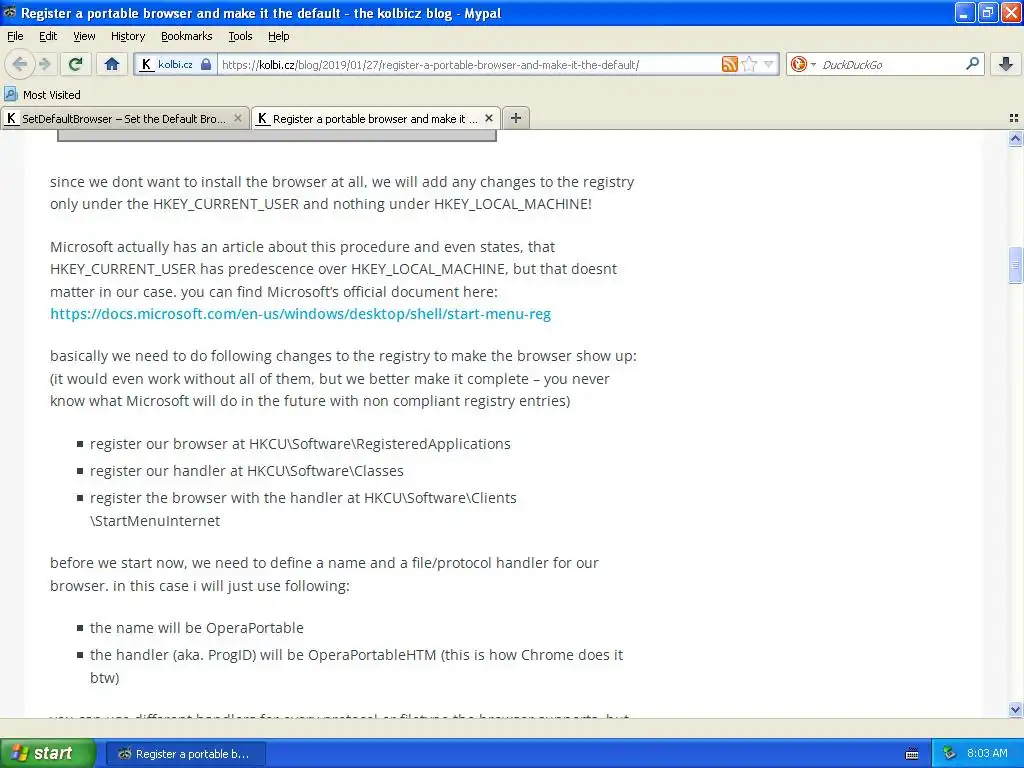Open the File menu
The height and width of the screenshot is (768, 1024).
15,36
